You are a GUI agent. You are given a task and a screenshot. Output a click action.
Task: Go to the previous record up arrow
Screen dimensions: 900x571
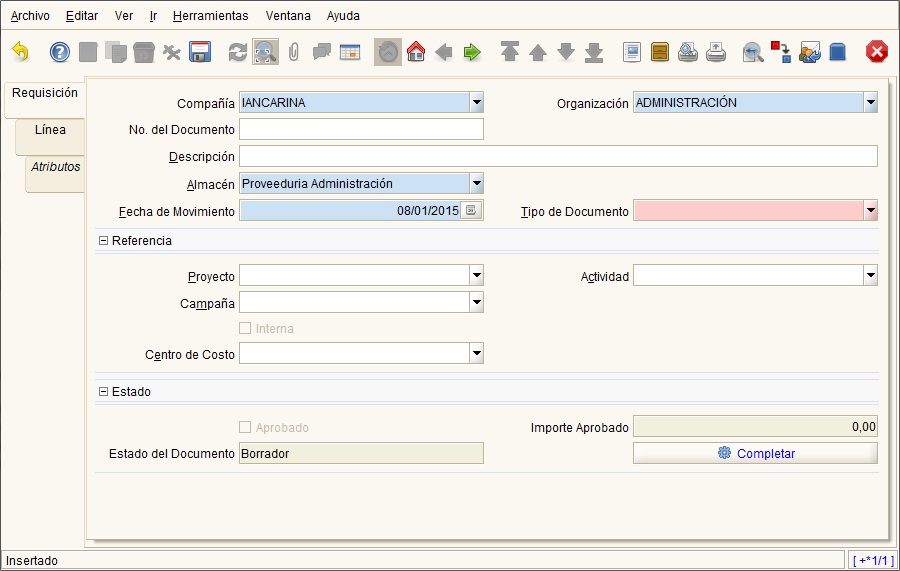(538, 52)
